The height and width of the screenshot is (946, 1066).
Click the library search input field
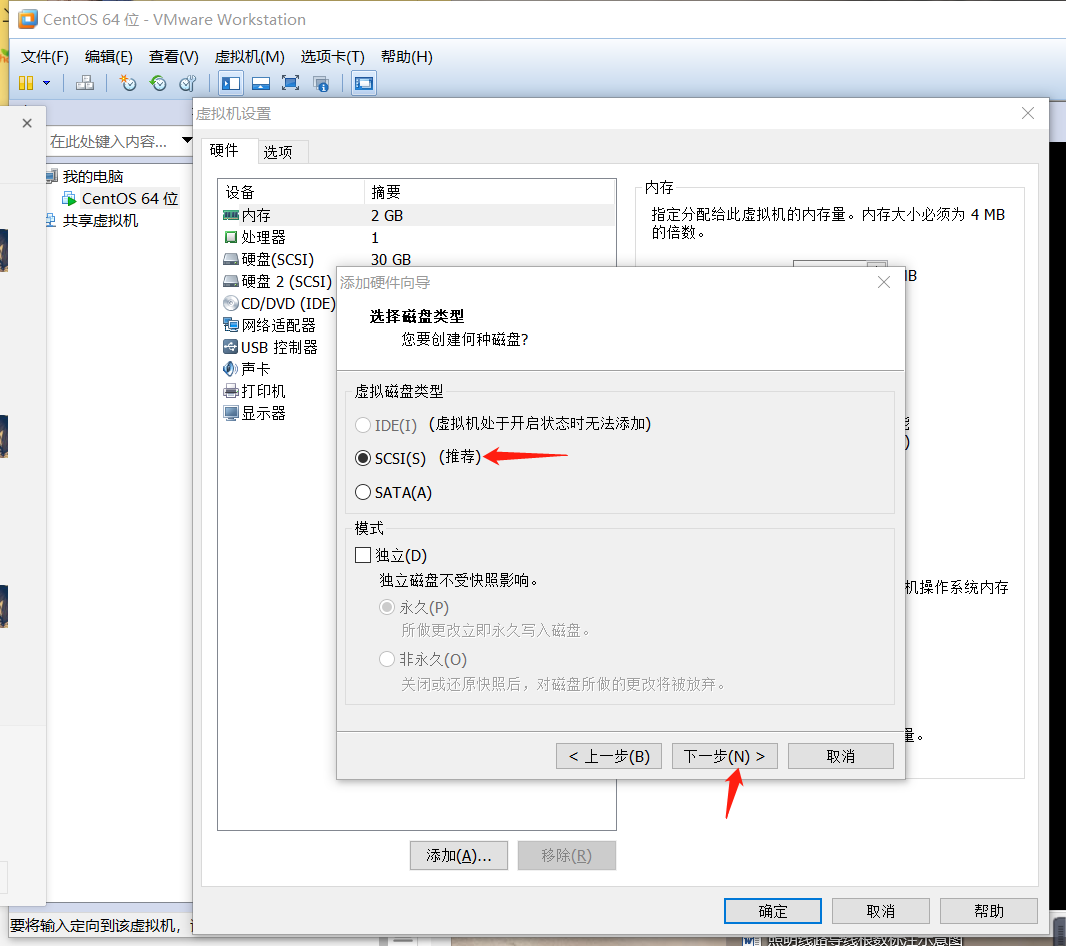coord(112,141)
